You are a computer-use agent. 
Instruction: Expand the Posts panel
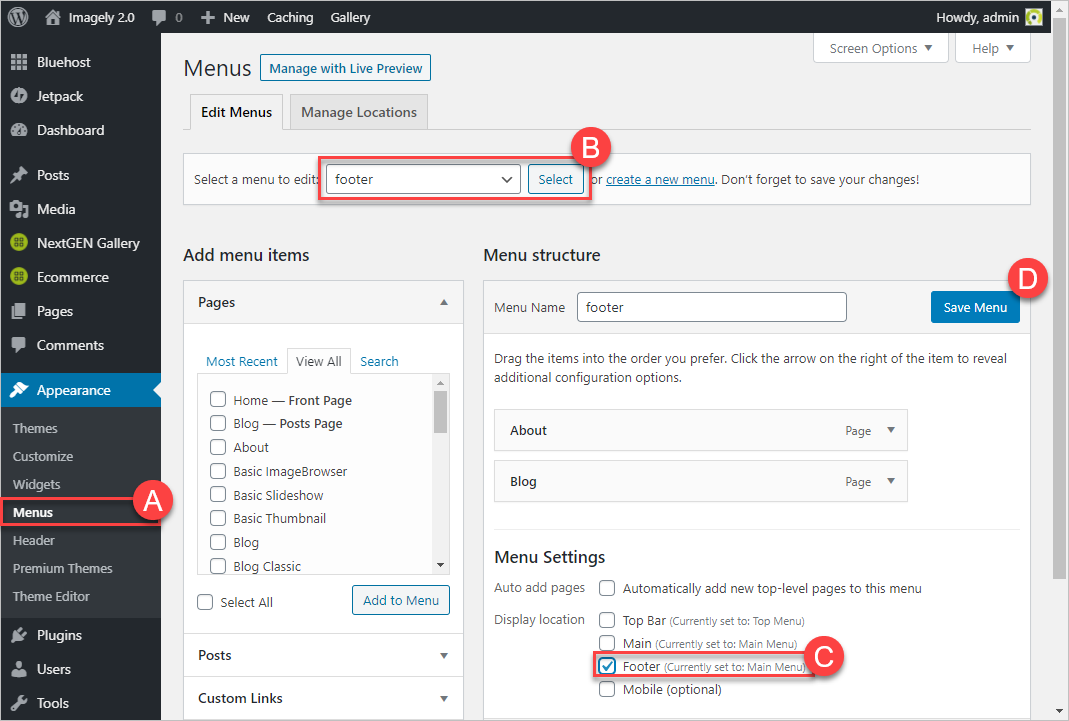pyautogui.click(x=444, y=656)
